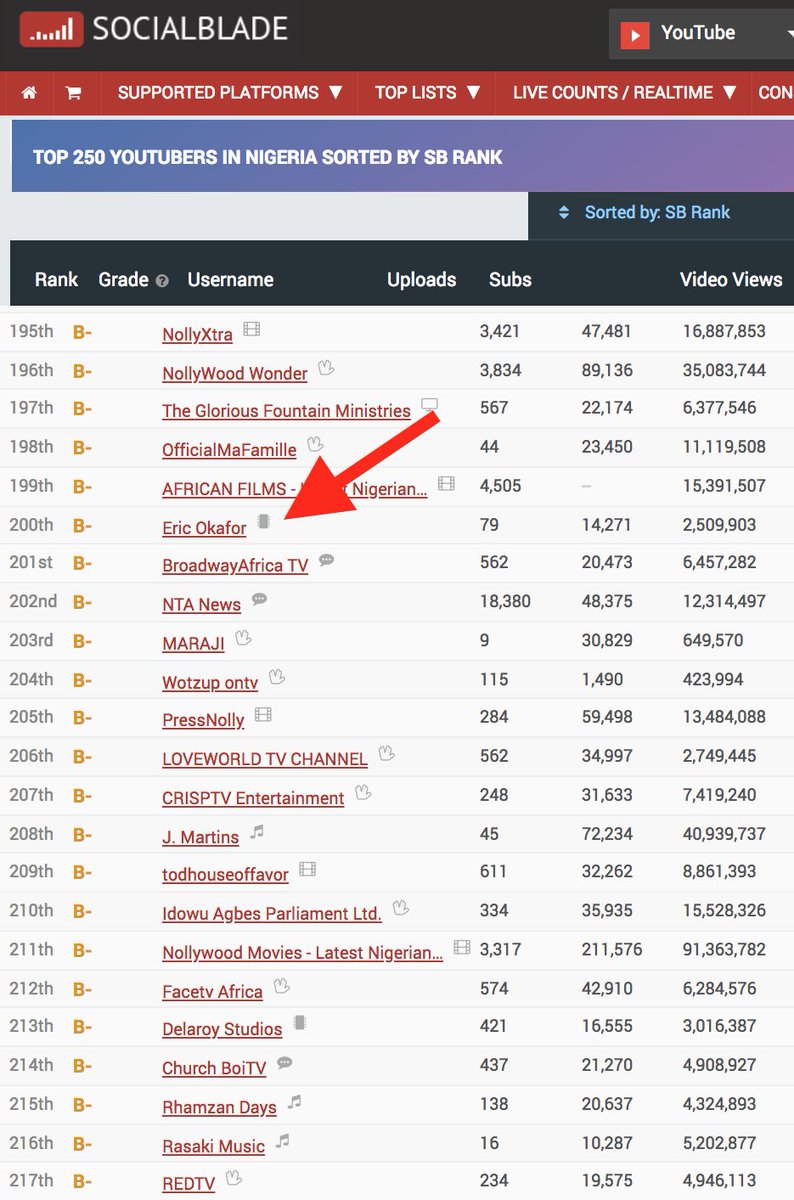Open the NollyXtra channel link
Image resolution: width=794 pixels, height=1200 pixels.
tap(197, 335)
